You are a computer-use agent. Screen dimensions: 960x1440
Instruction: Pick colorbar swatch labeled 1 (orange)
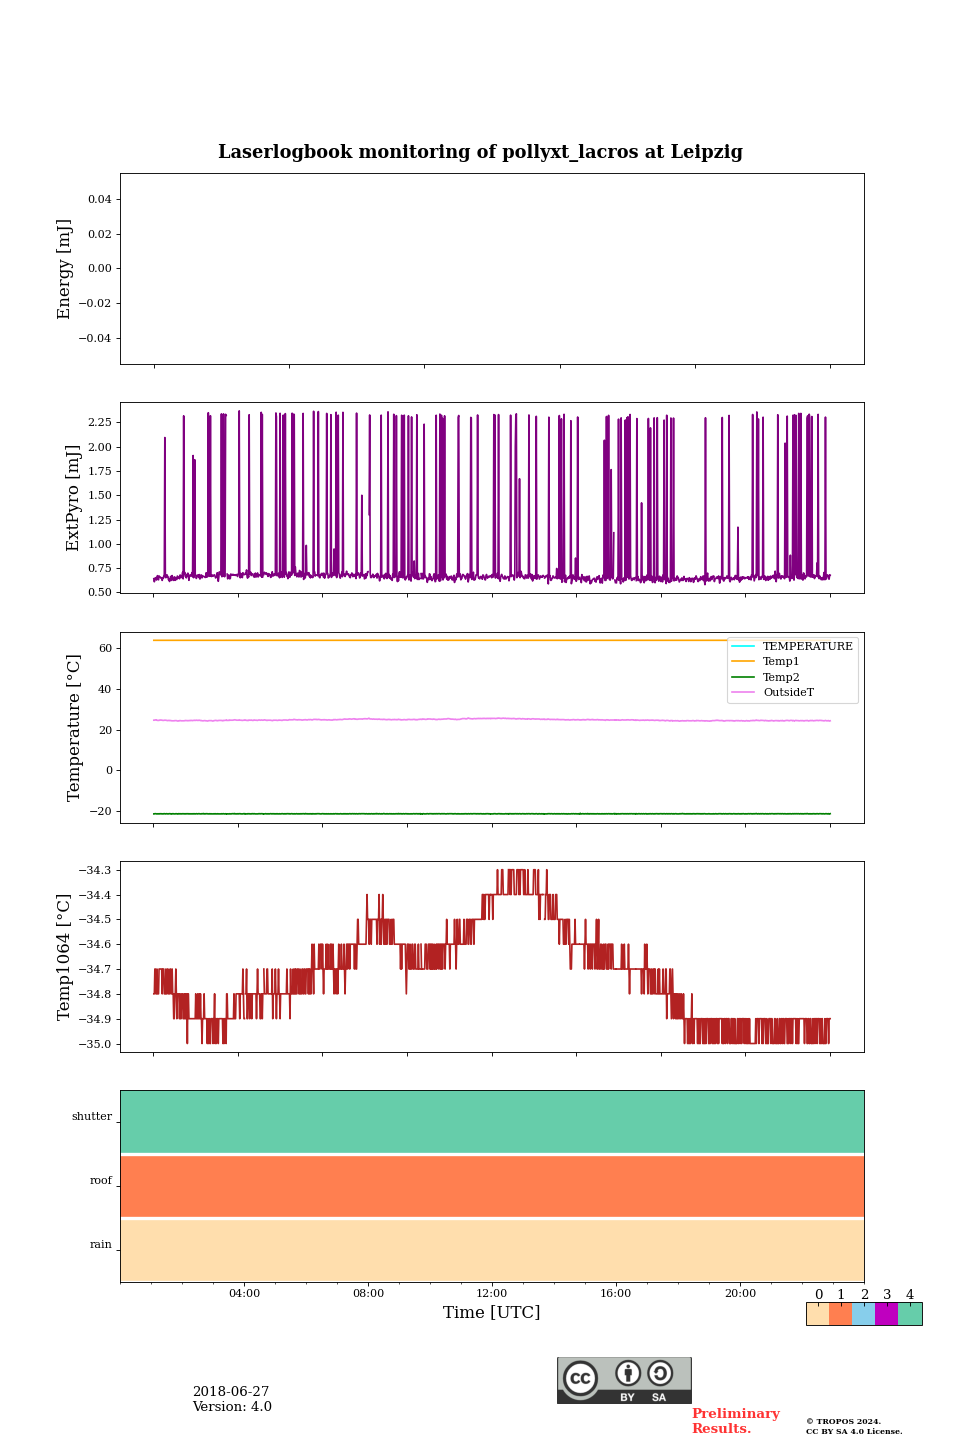point(840,1314)
